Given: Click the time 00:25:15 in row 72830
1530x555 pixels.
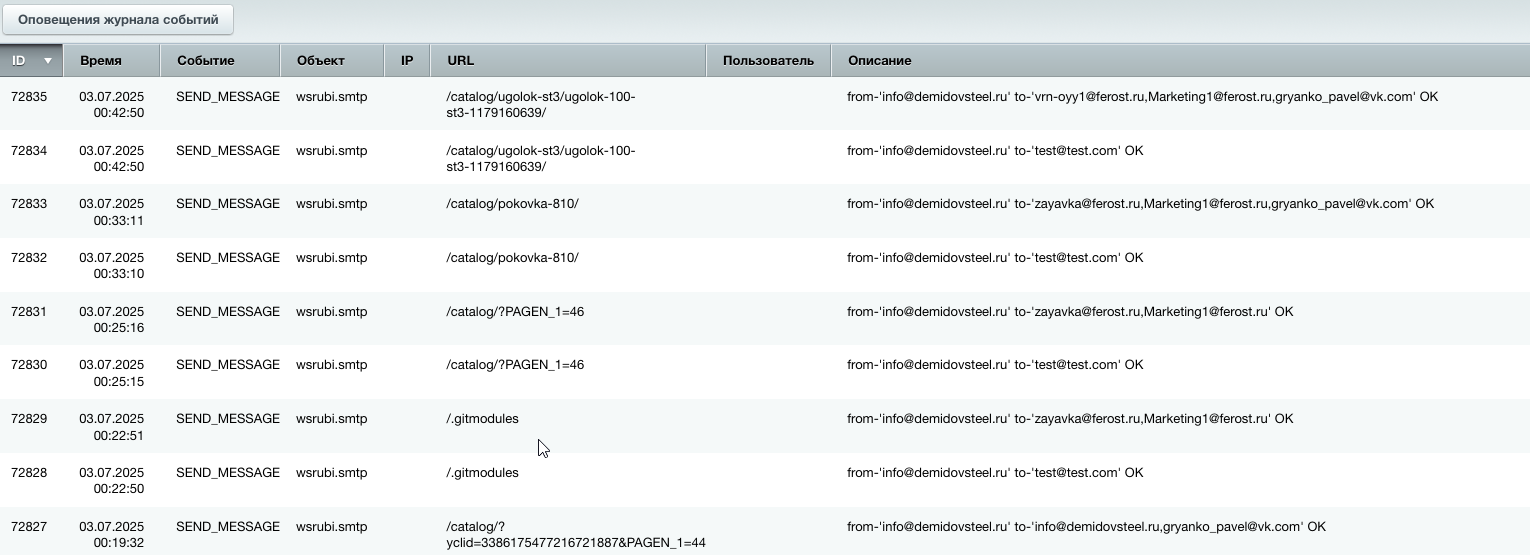Looking at the screenshot, I should 119,382.
